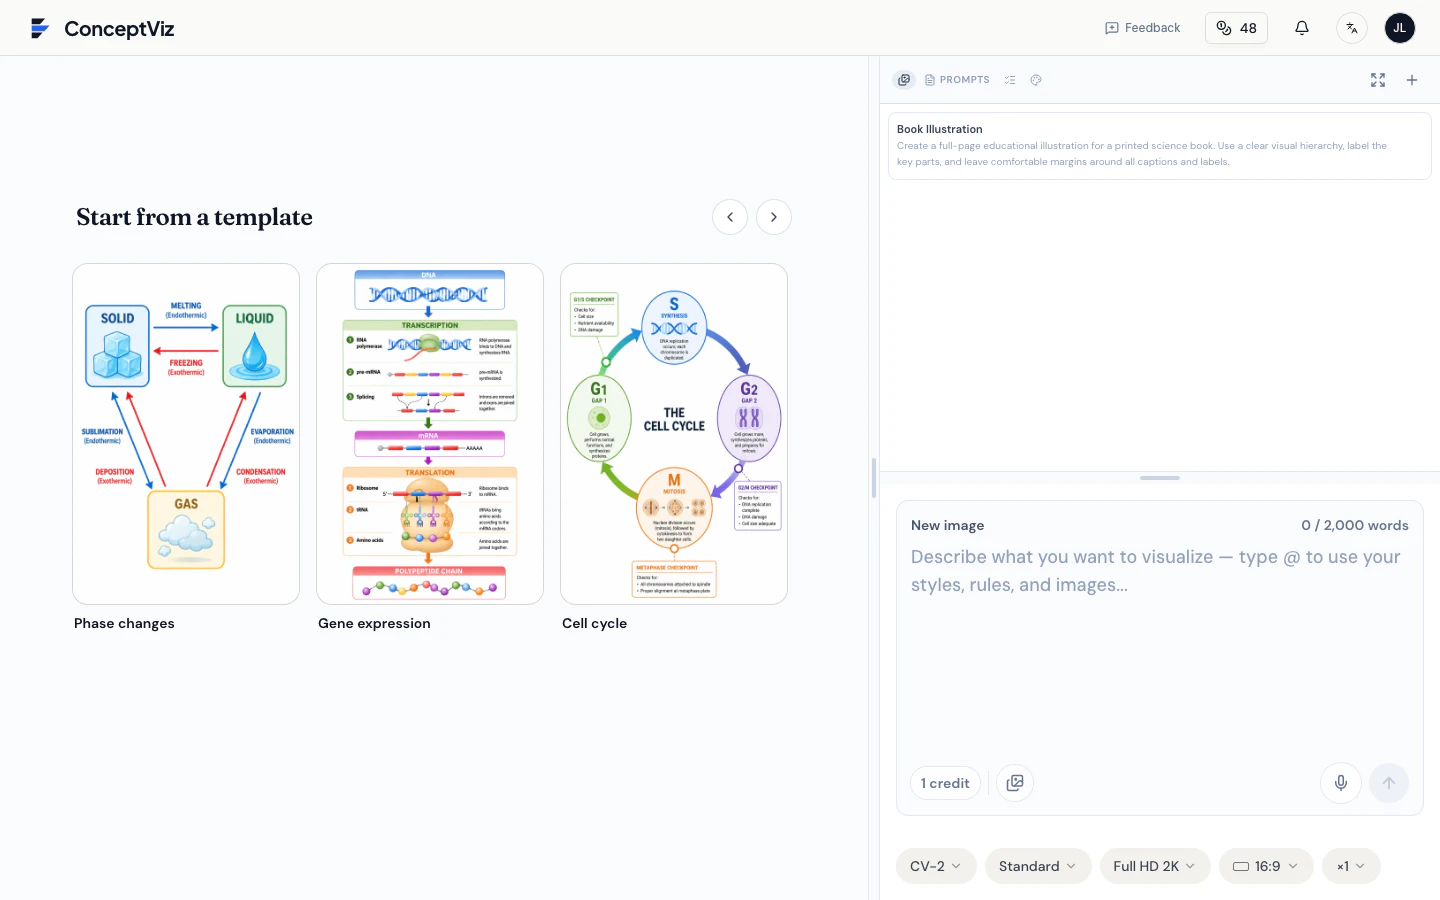Open the notifications bell

pos(1301,28)
